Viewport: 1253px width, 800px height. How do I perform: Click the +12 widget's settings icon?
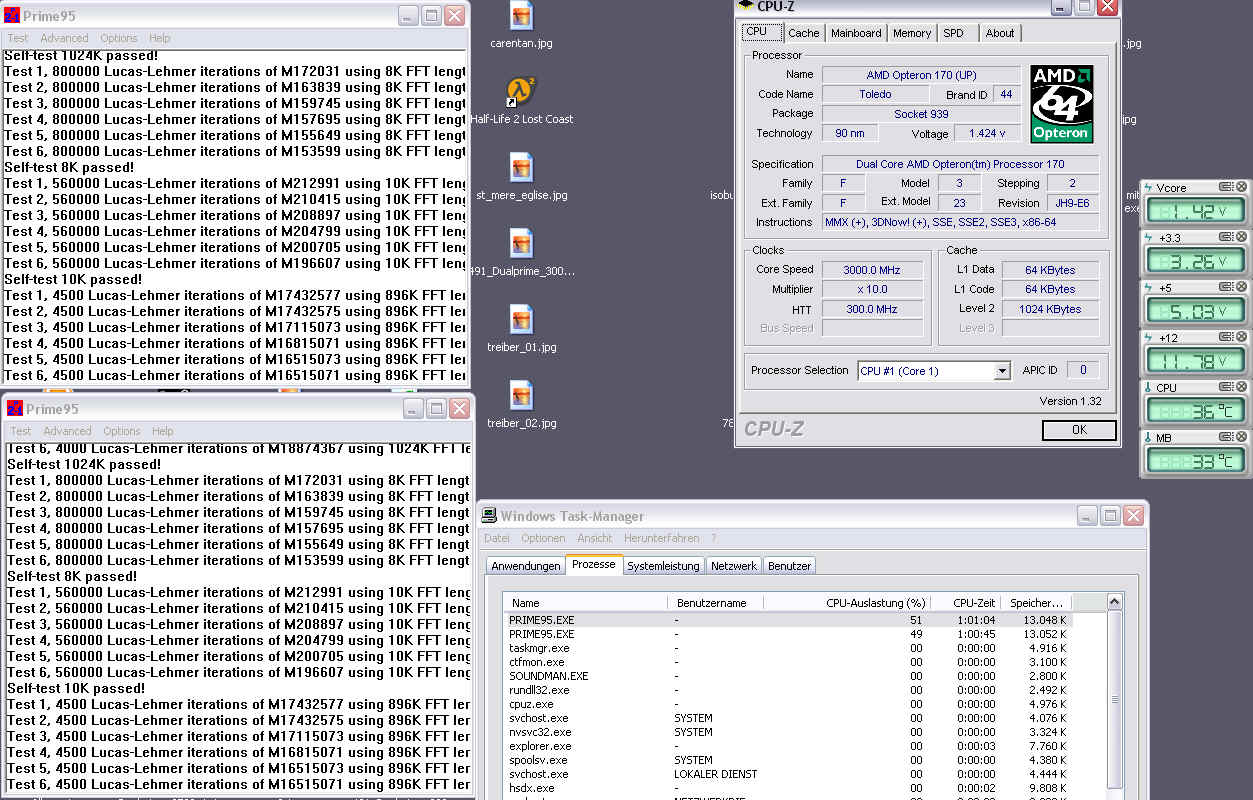pyautogui.click(x=1226, y=337)
